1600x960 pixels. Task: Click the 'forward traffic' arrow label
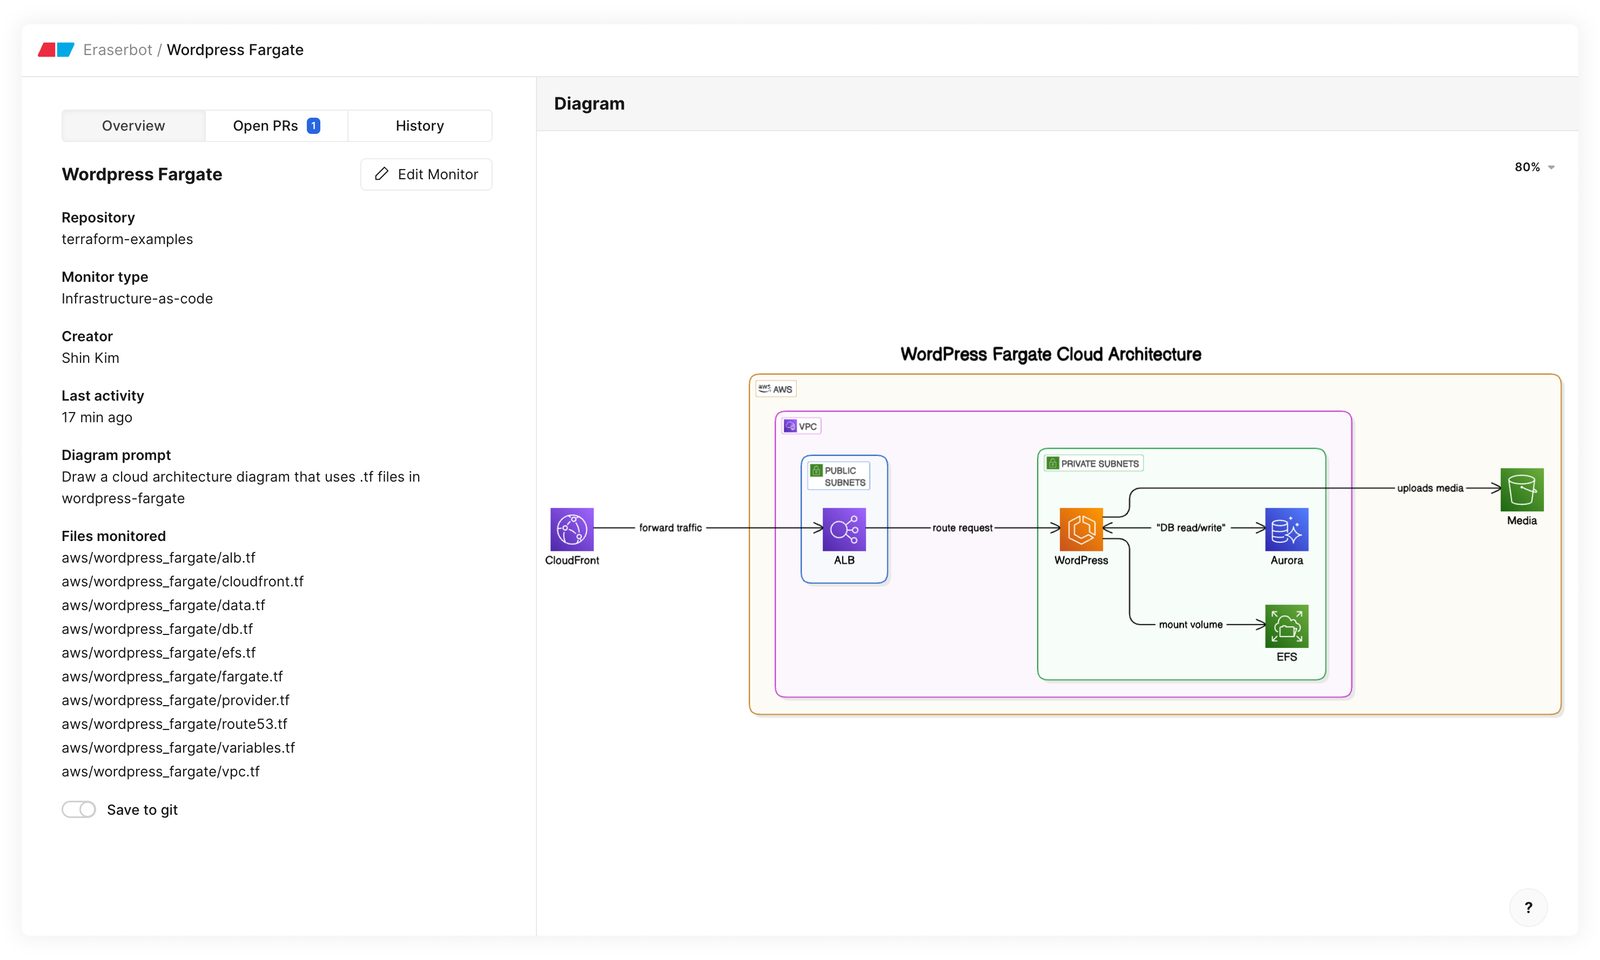pyautogui.click(x=671, y=528)
